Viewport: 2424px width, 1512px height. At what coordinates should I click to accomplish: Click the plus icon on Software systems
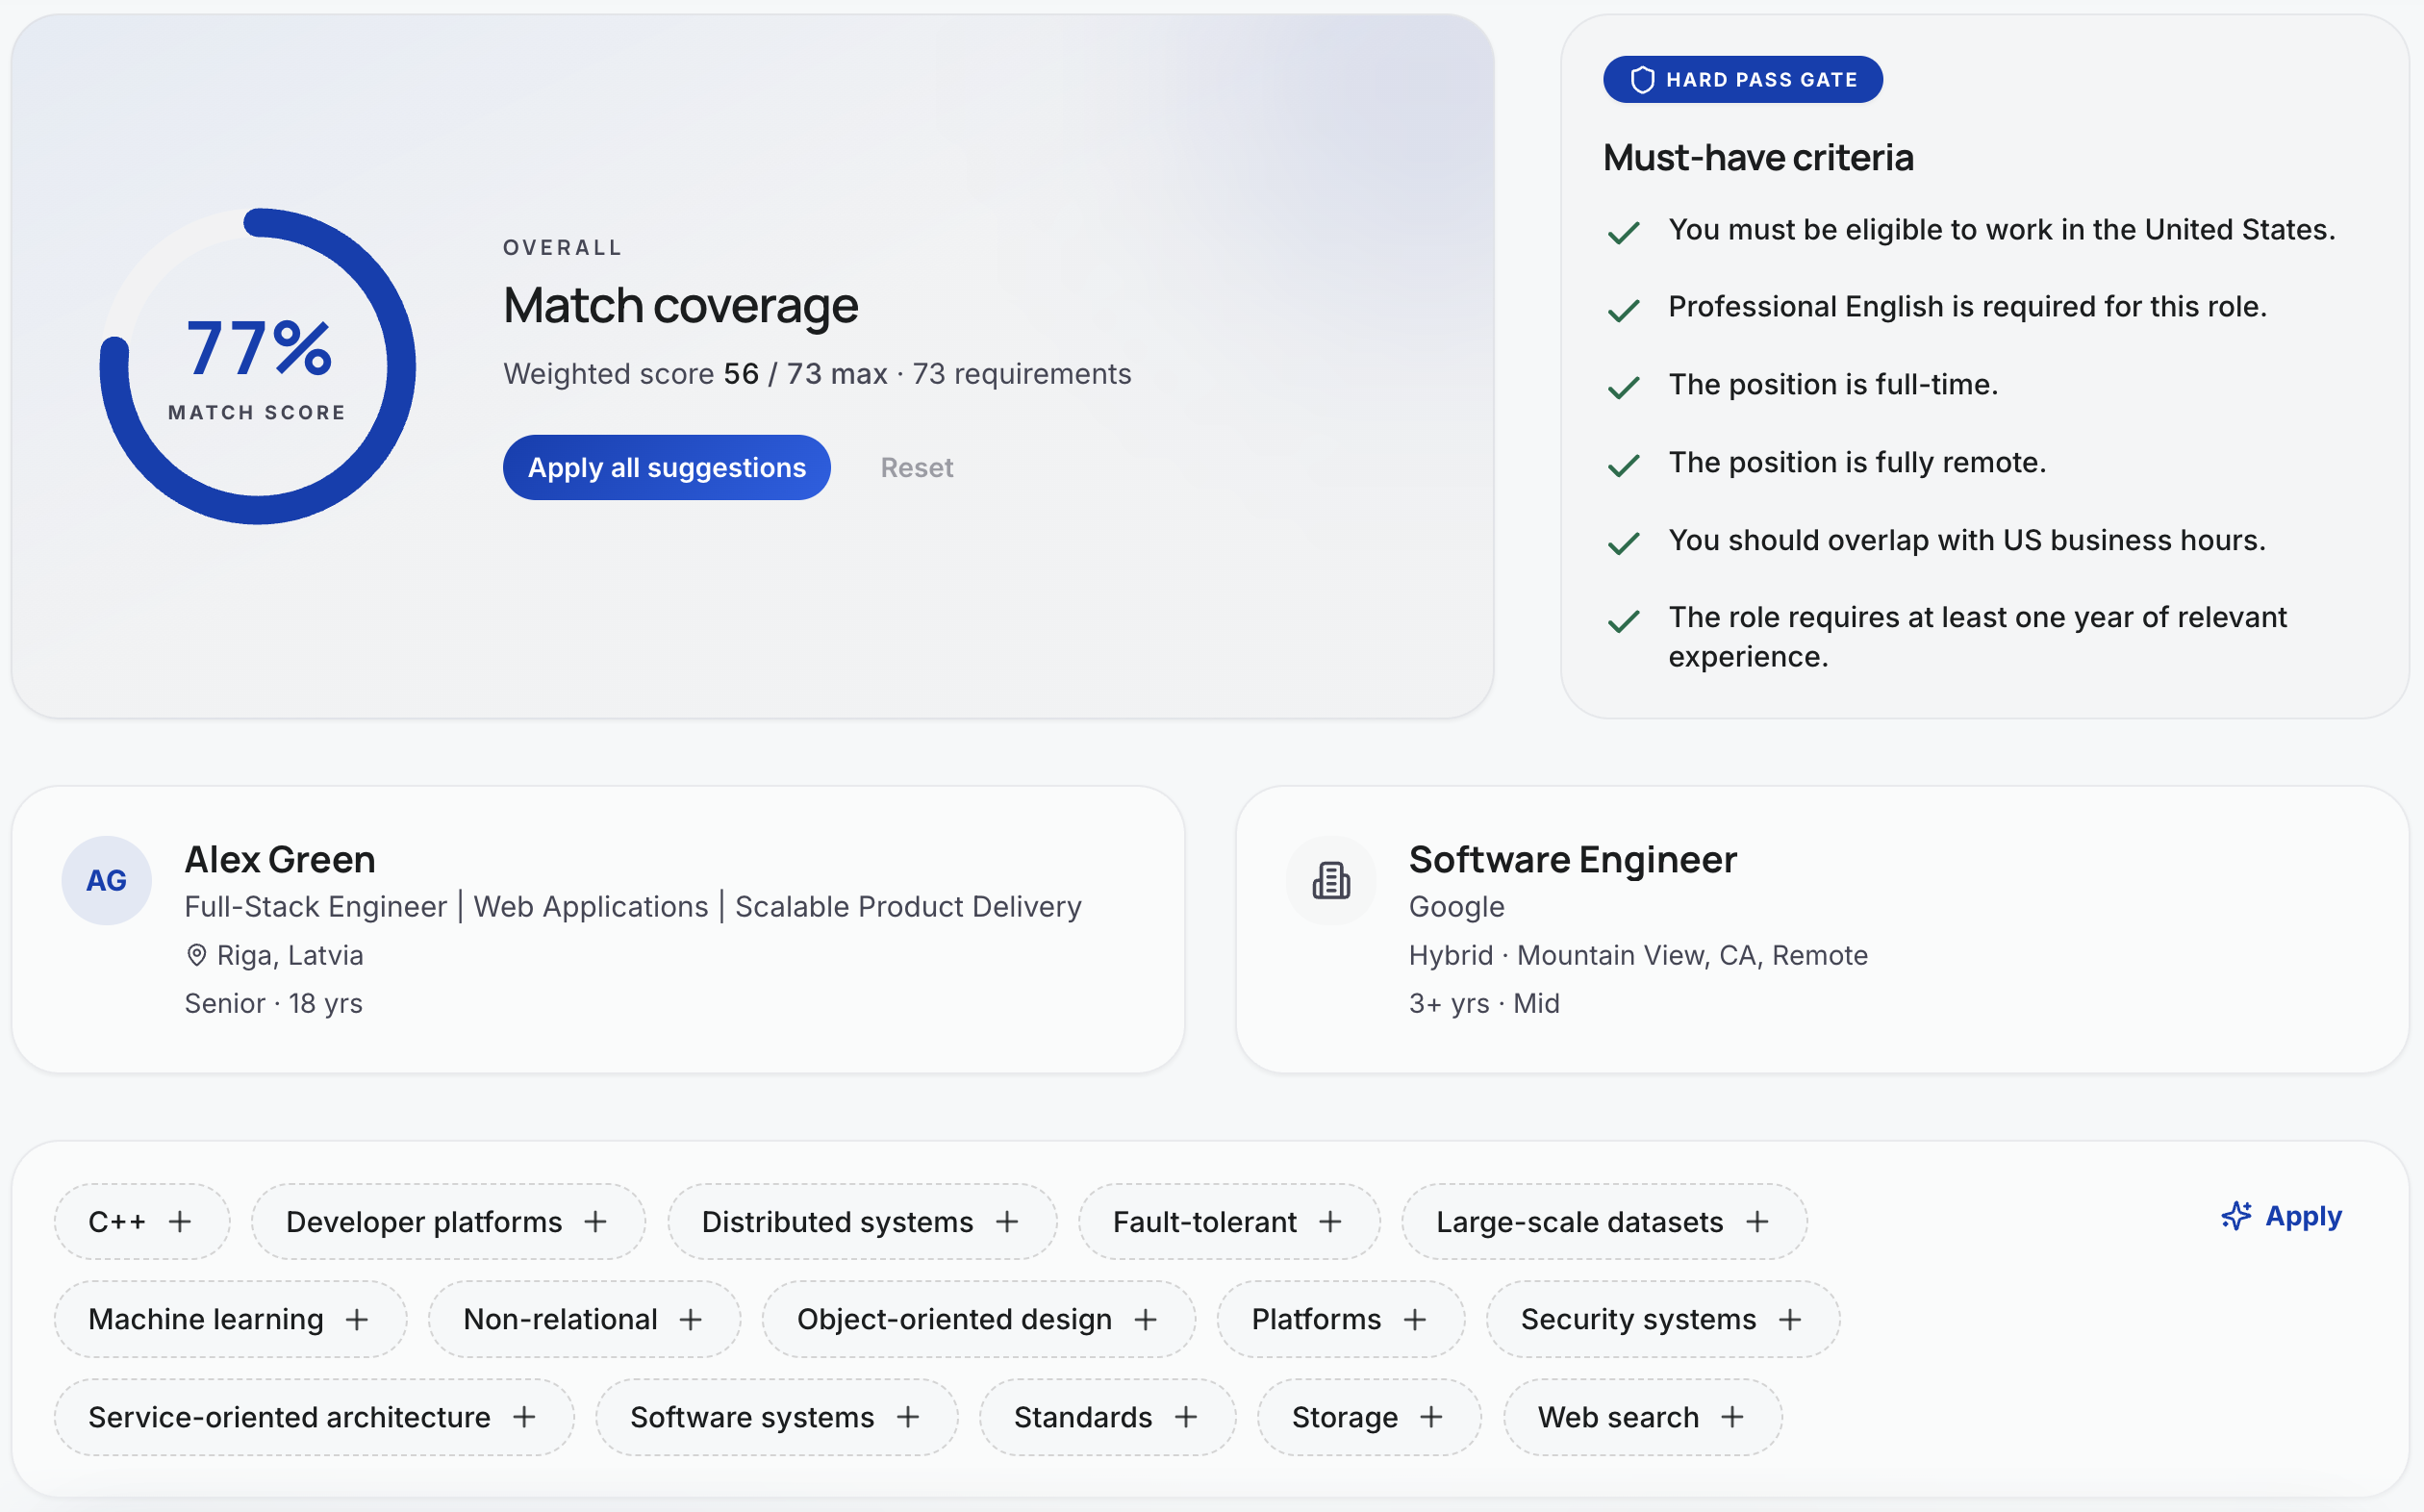(x=908, y=1416)
